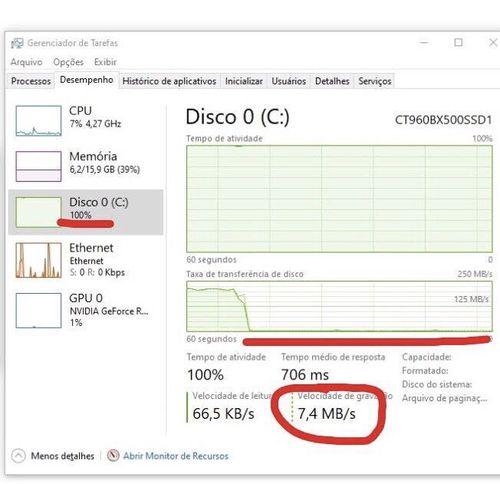Select Disco 0 (C:) in sidebar
The width and height of the screenshot is (500, 484).
pyautogui.click(x=86, y=212)
